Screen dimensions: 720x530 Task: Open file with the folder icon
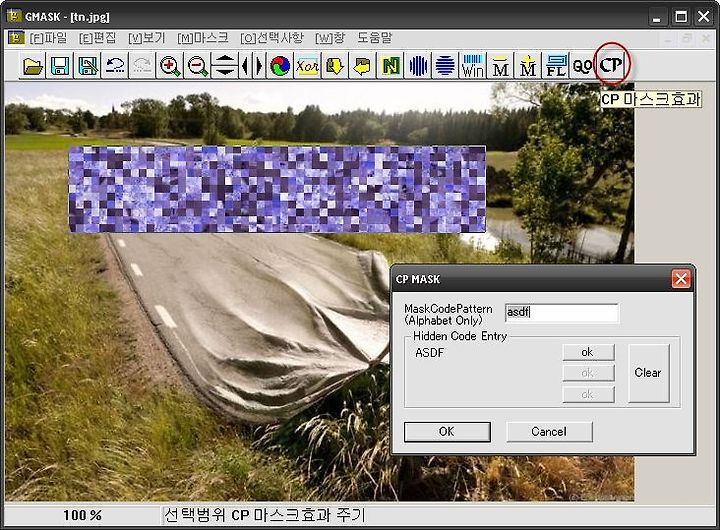point(32,66)
